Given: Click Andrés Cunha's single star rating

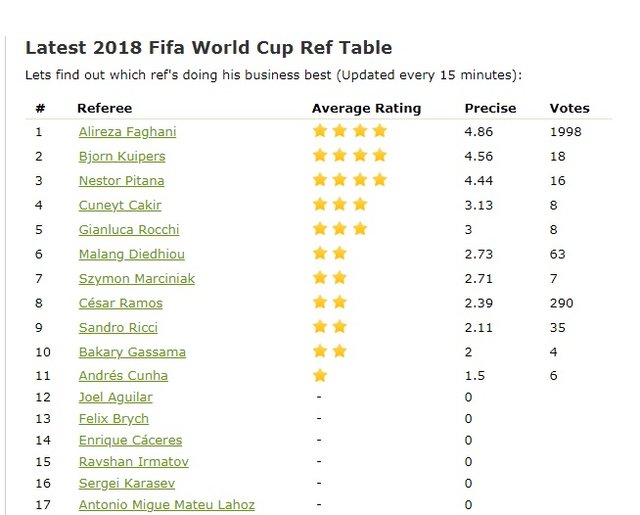Looking at the screenshot, I should click(x=320, y=376).
